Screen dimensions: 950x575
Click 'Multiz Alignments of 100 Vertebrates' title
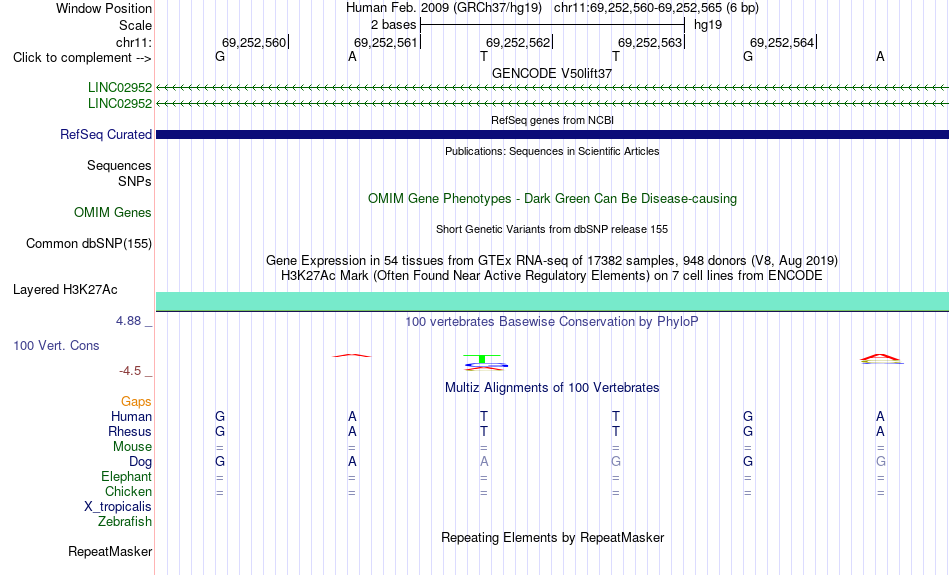(x=552, y=388)
